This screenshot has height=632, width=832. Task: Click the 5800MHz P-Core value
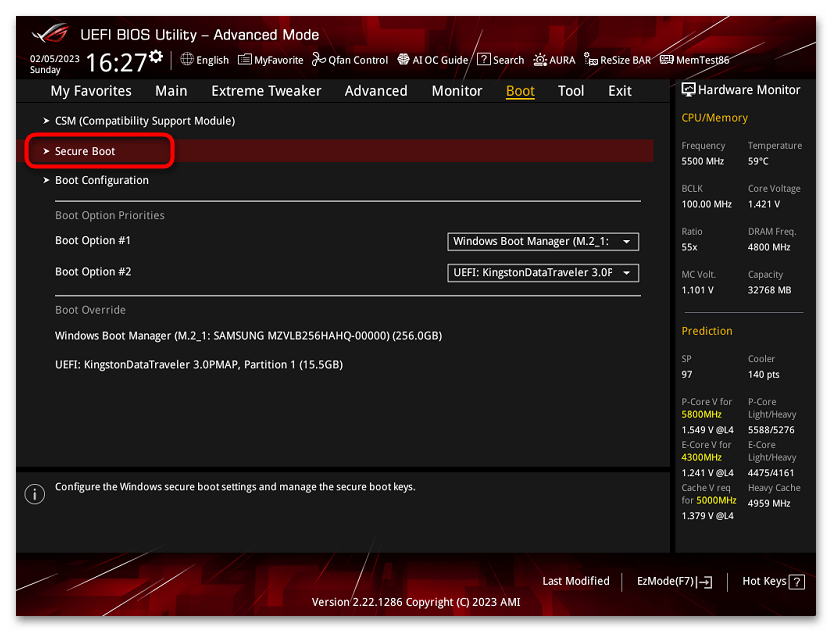pos(701,414)
